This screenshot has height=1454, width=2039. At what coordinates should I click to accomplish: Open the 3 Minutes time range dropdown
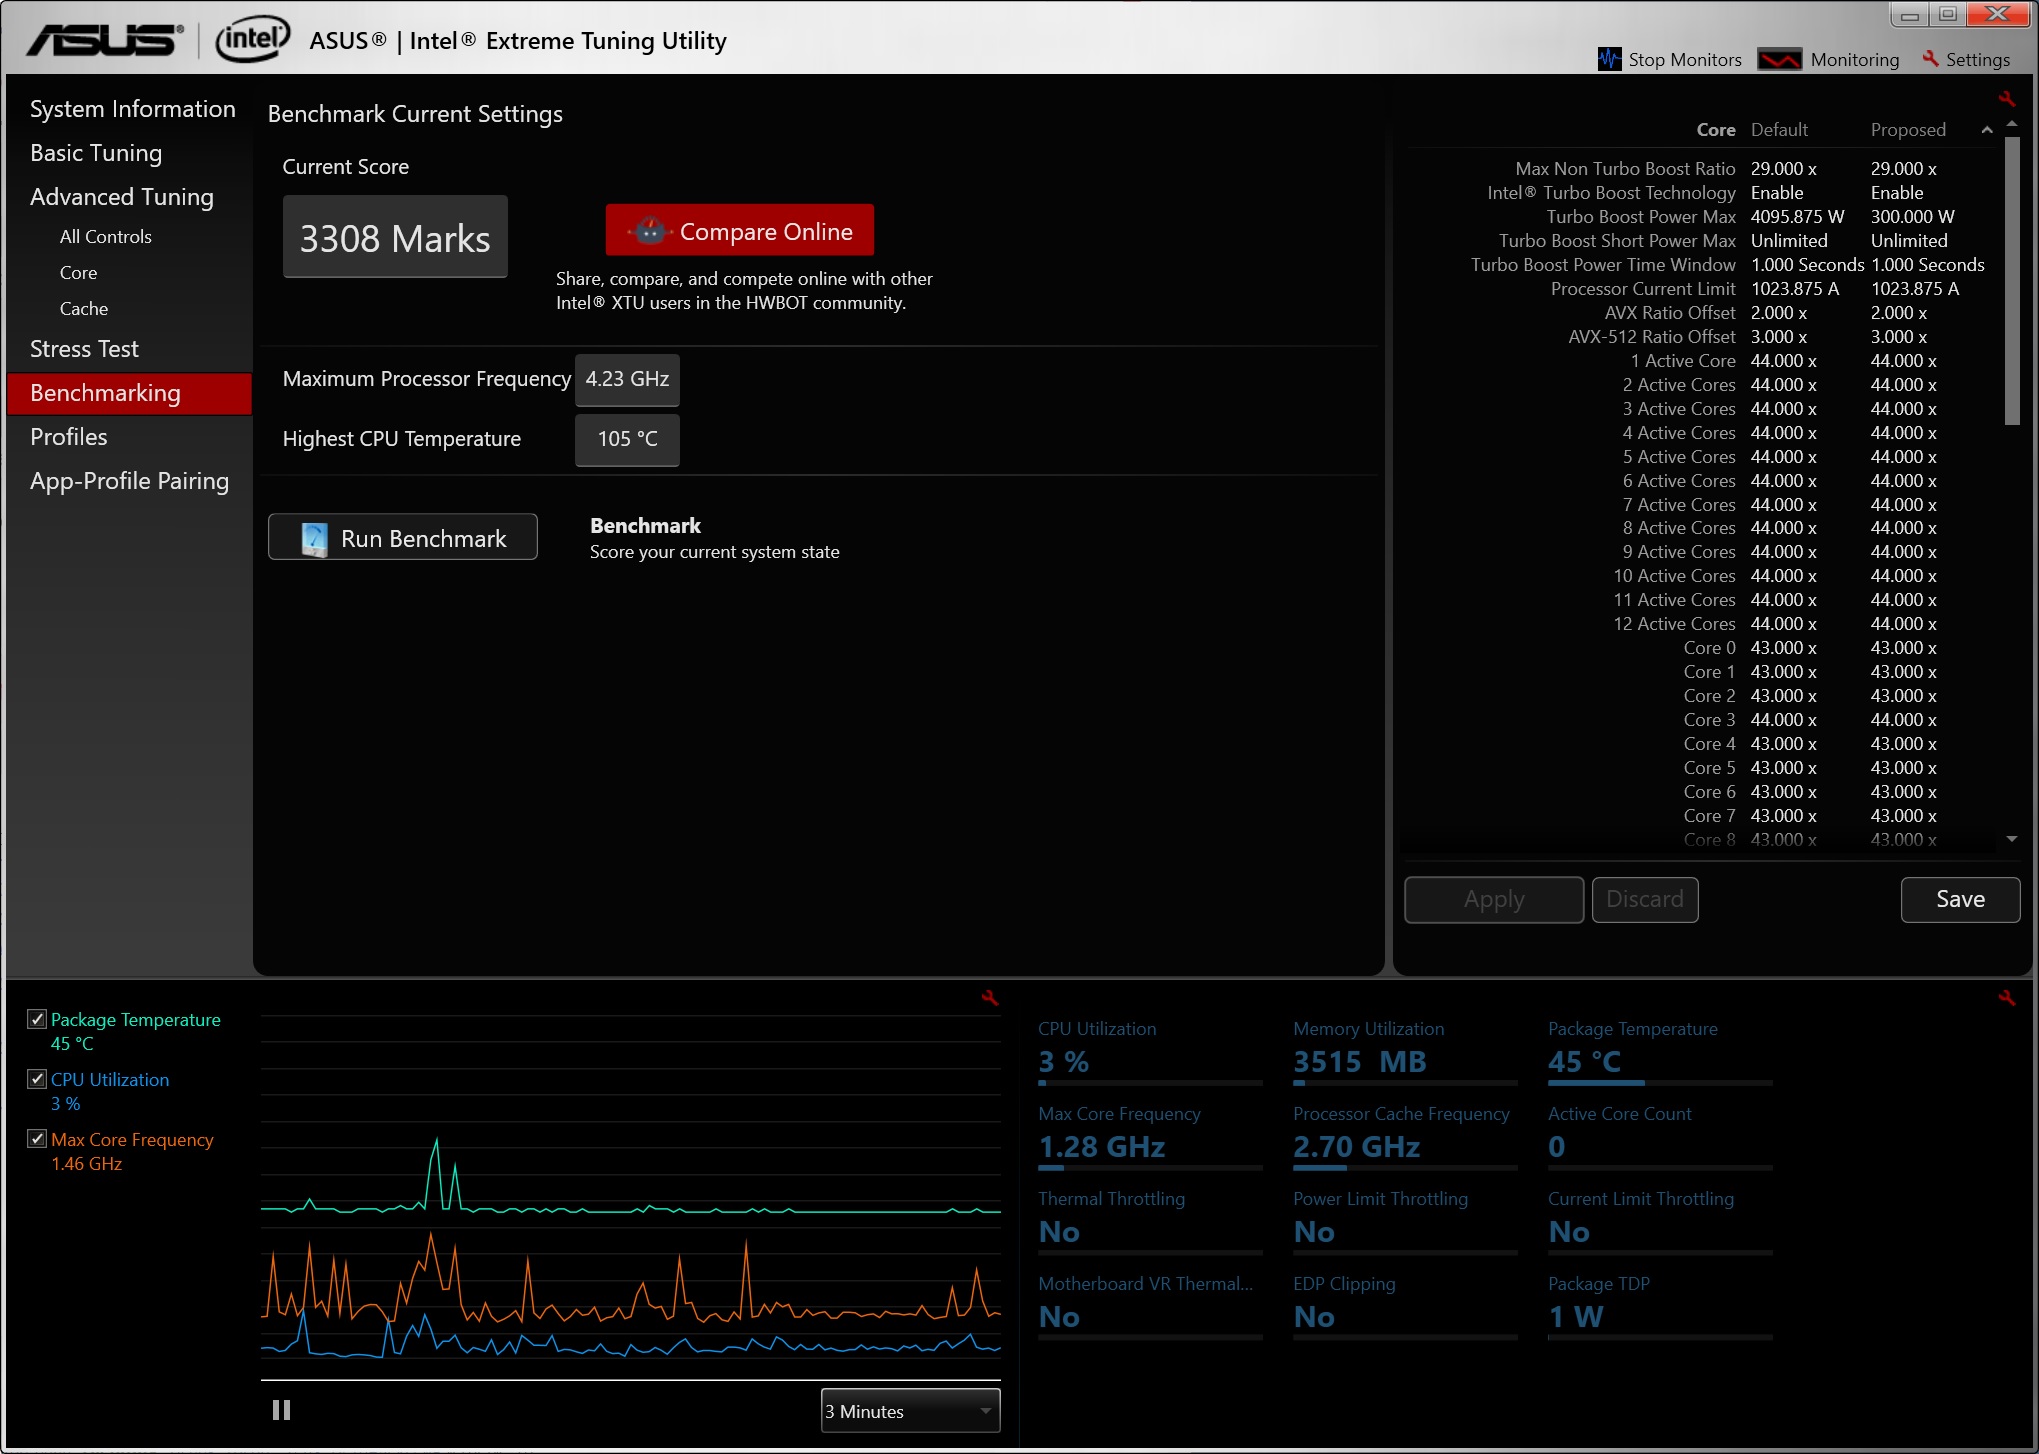pyautogui.click(x=910, y=1411)
